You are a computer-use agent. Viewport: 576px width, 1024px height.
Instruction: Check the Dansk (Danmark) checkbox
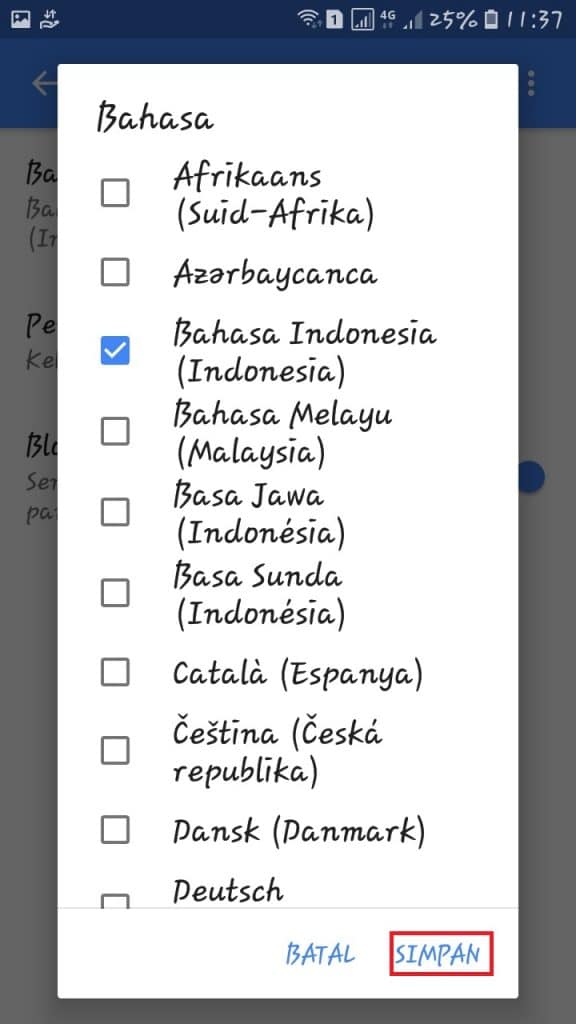click(114, 829)
